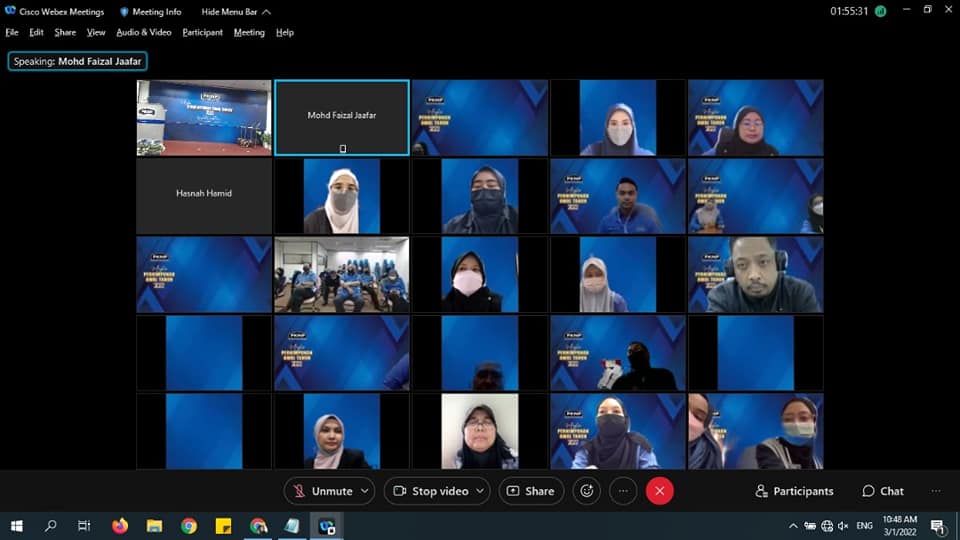Open the Meeting menu

(249, 32)
